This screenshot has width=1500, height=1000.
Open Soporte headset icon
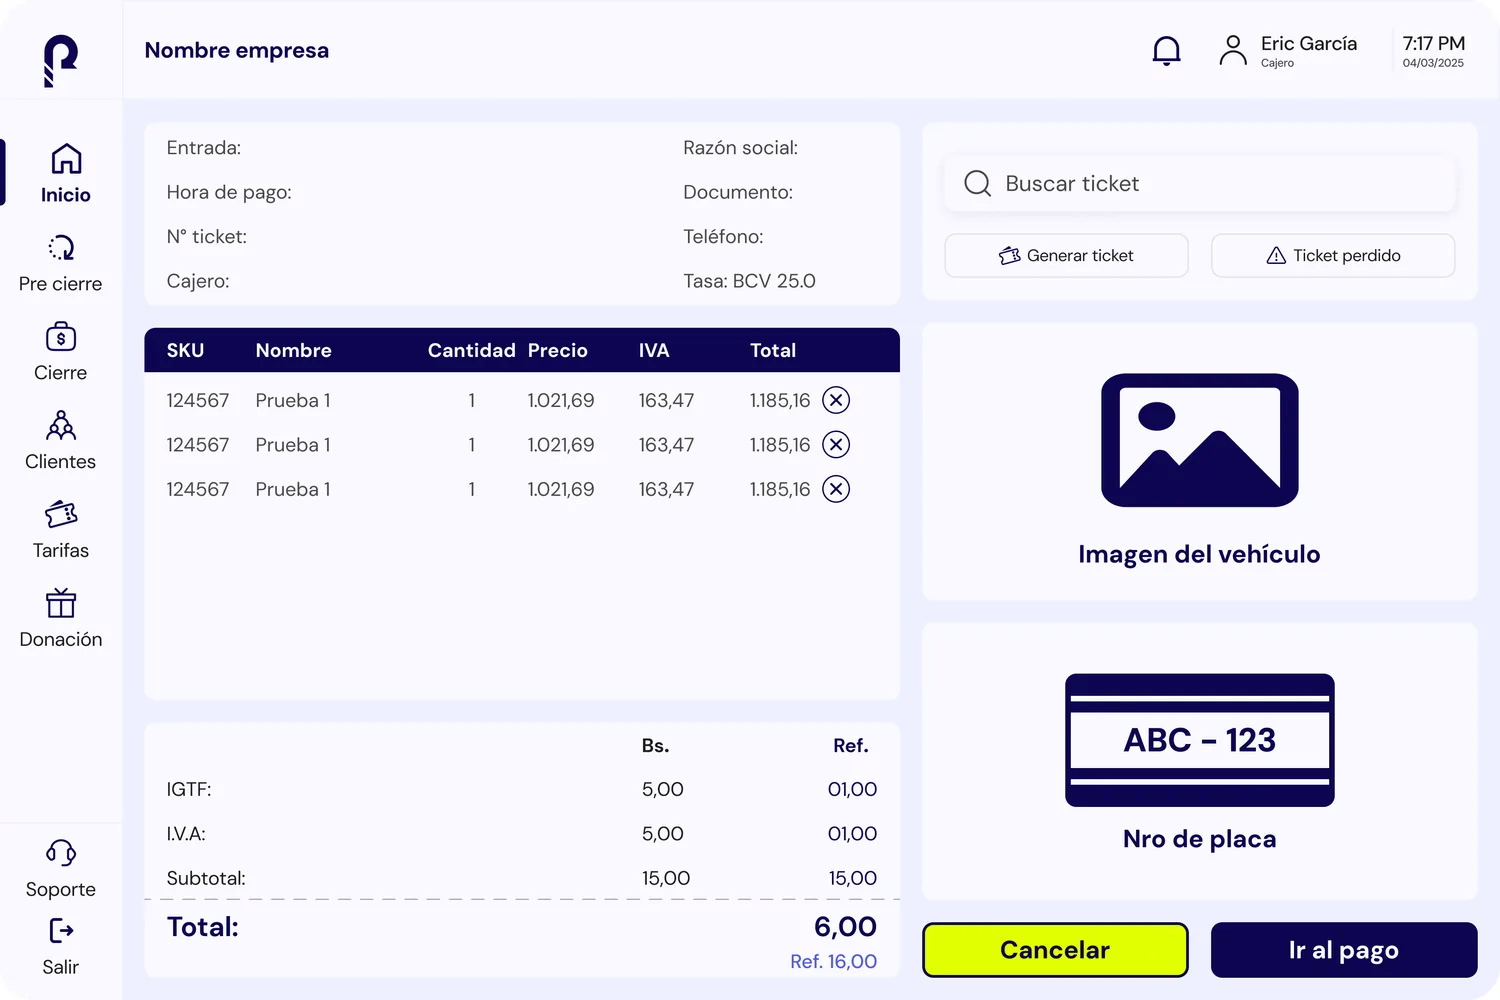[61, 852]
